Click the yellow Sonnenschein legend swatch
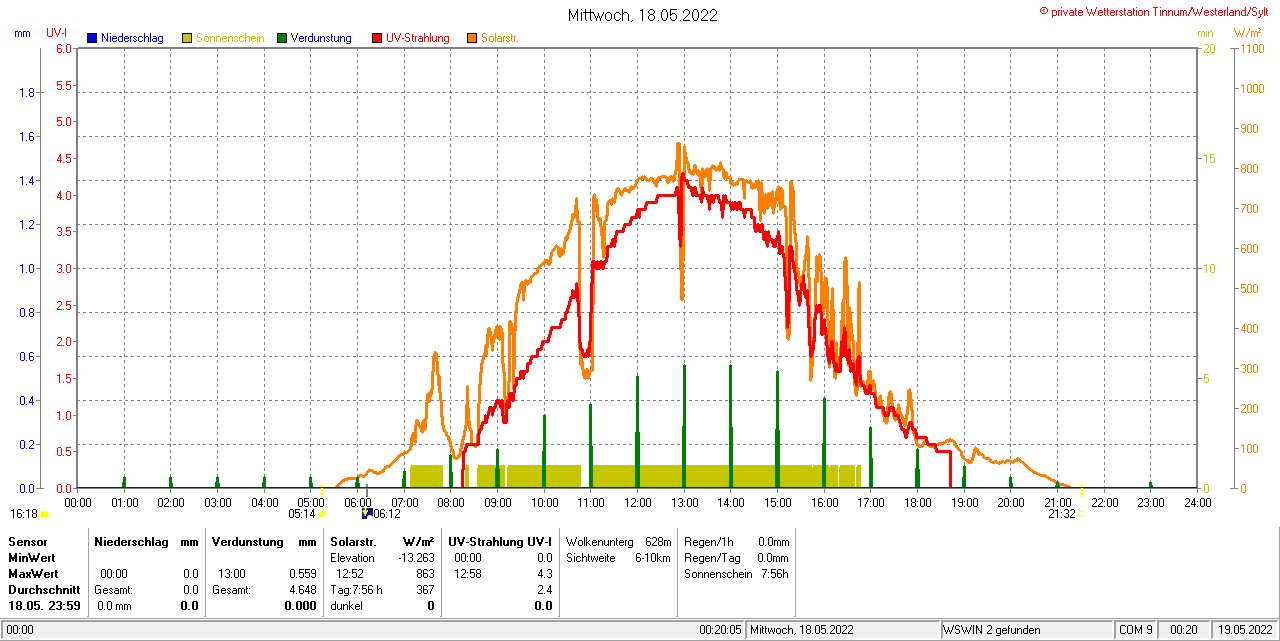Image resolution: width=1280 pixels, height=641 pixels. [187, 38]
